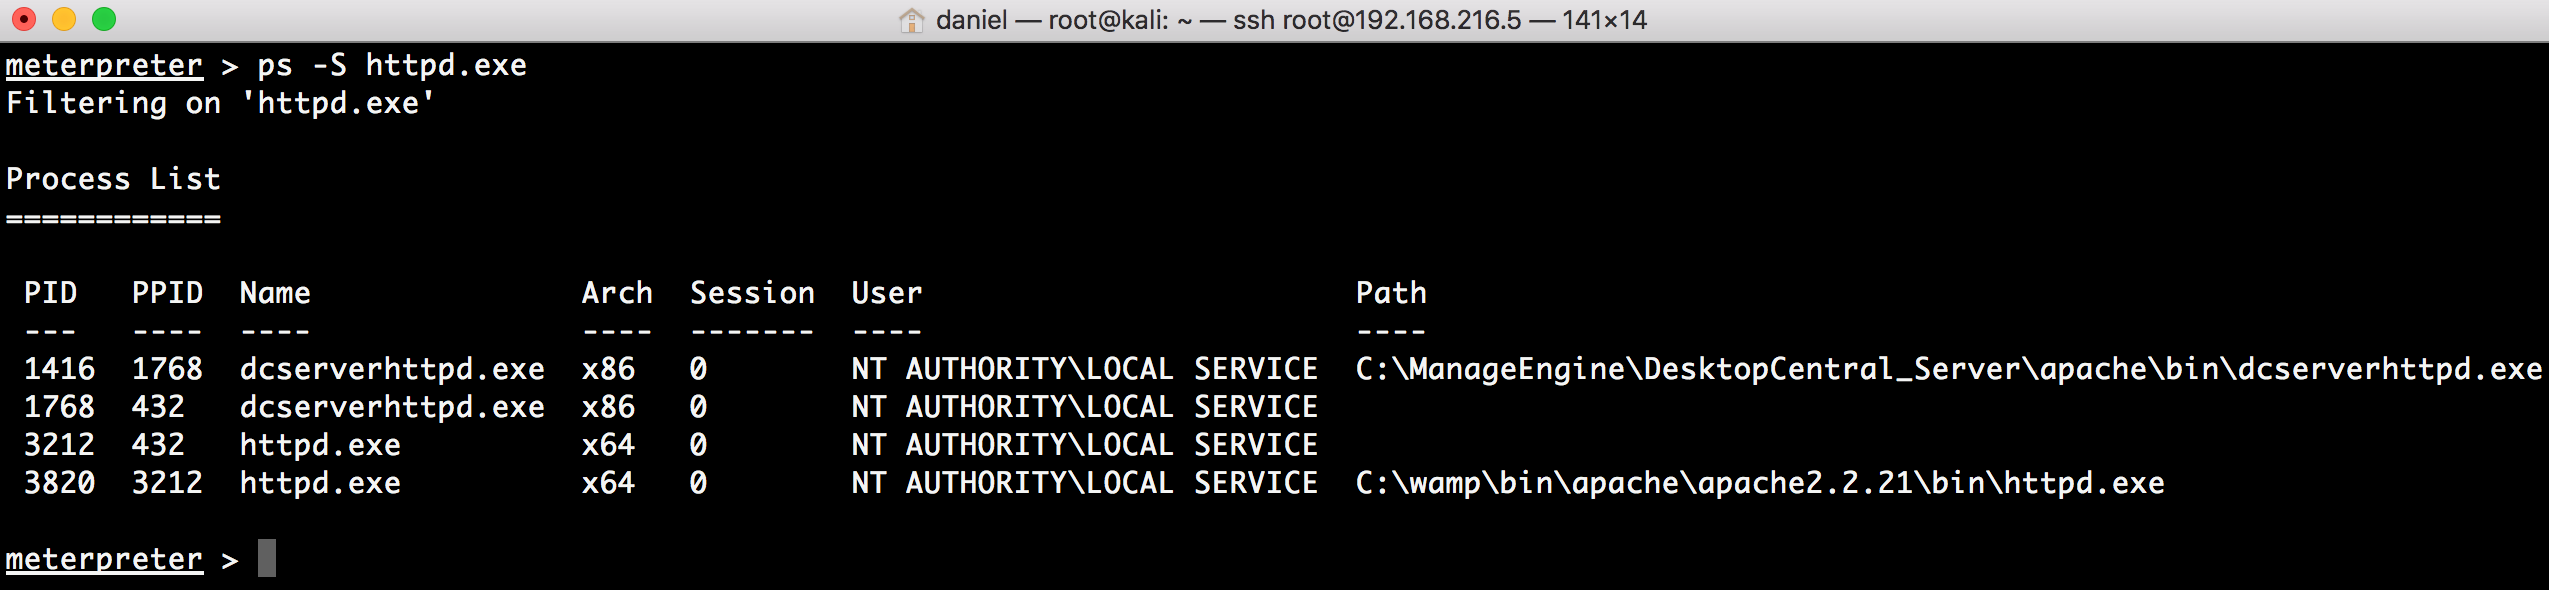Screen dimensions: 2549x590
Task: Click the home folder icon in title bar
Action: (912, 20)
